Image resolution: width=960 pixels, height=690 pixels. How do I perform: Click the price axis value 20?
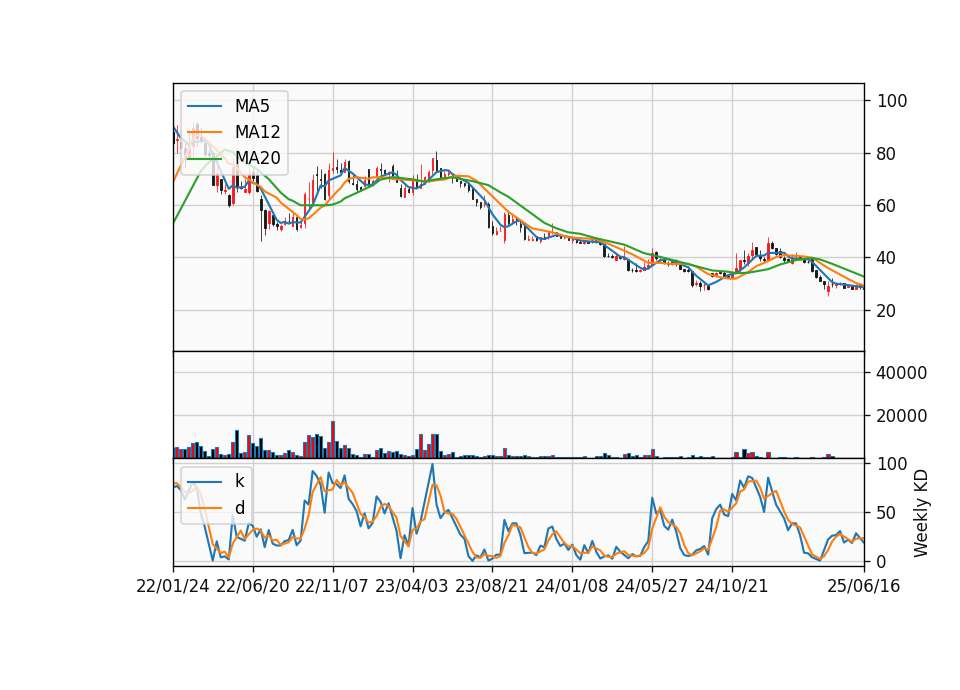tap(886, 311)
